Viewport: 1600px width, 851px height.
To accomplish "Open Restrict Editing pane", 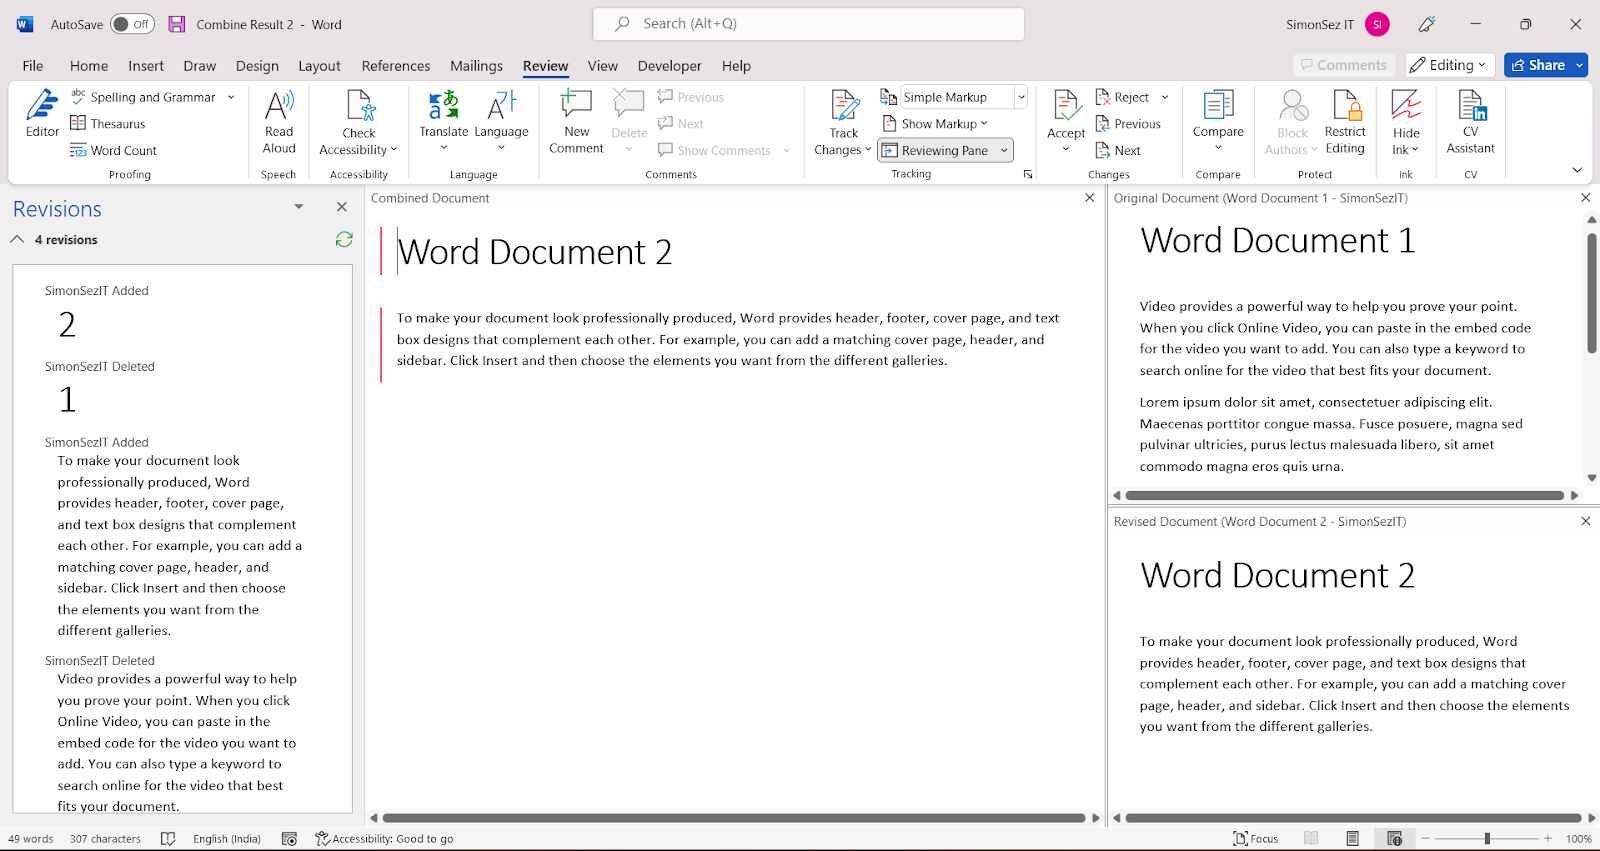I will point(1345,121).
